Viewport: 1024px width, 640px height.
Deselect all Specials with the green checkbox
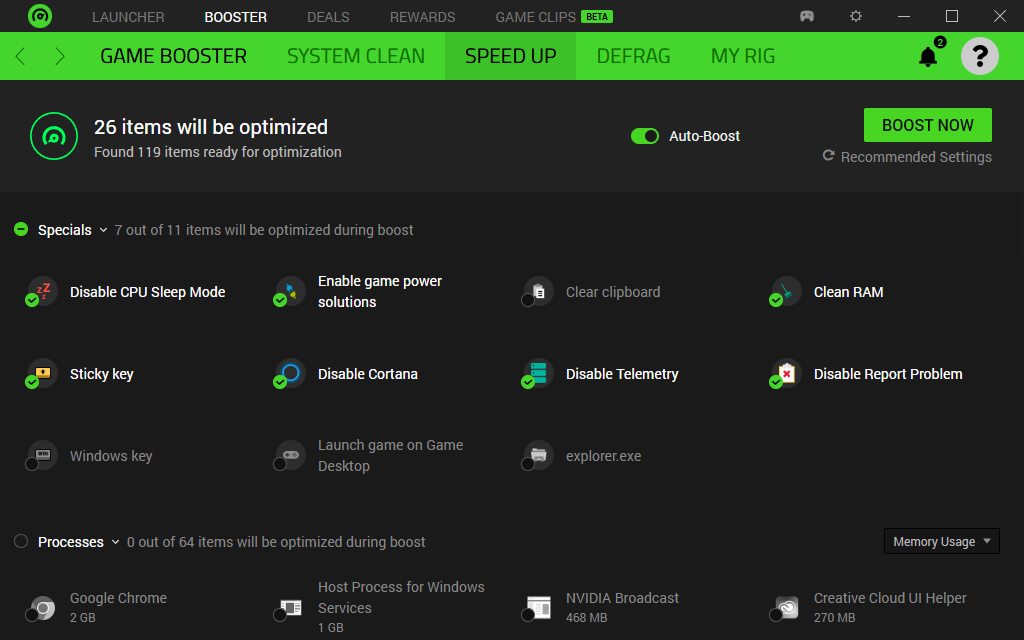(21, 230)
